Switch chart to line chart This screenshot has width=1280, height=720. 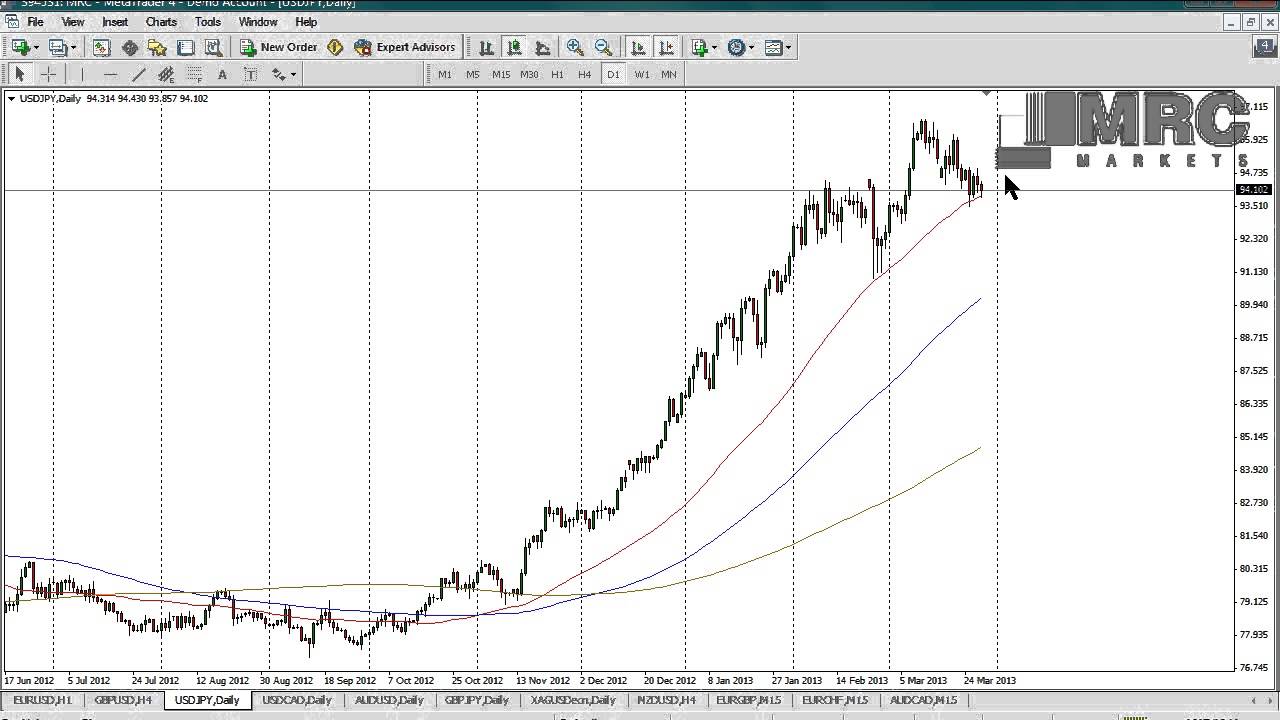(542, 47)
